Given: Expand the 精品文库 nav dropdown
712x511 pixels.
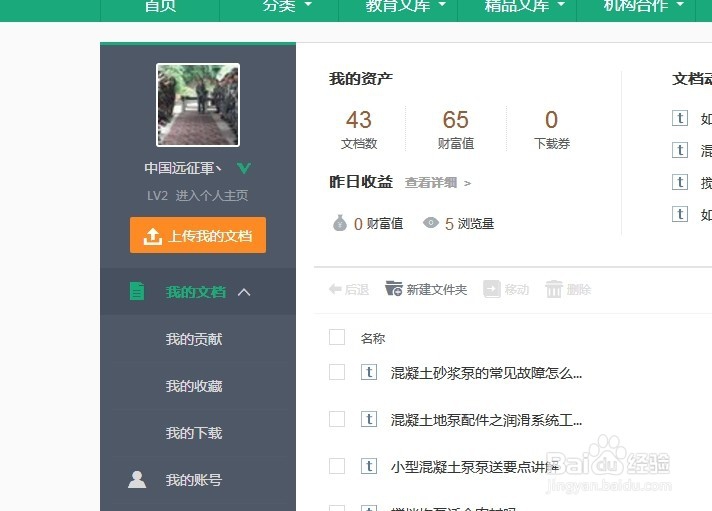Looking at the screenshot, I should (x=524, y=6).
